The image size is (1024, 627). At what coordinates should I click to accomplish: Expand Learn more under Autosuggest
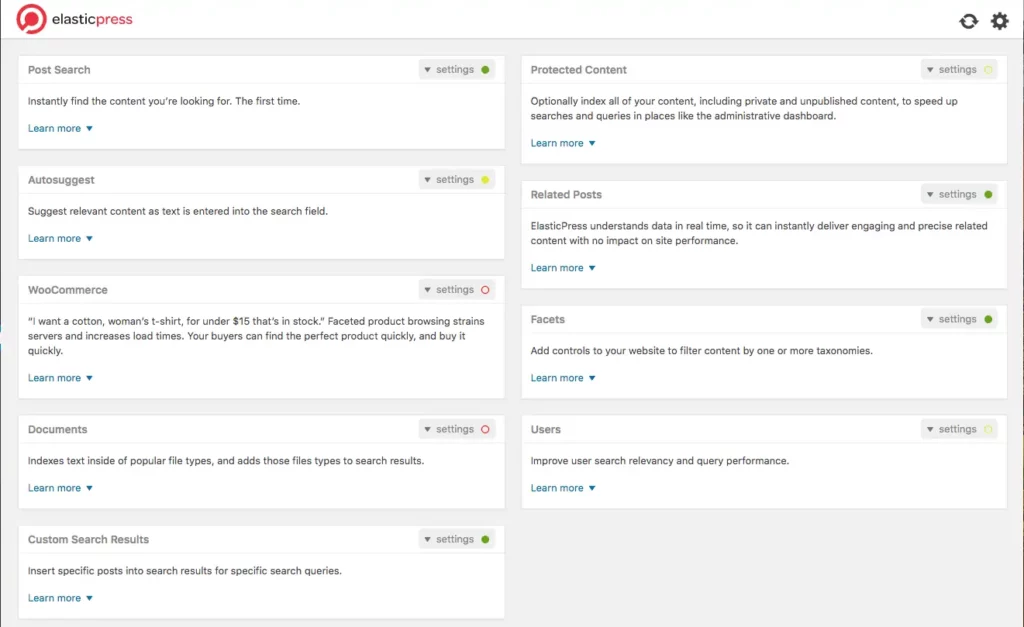click(60, 239)
